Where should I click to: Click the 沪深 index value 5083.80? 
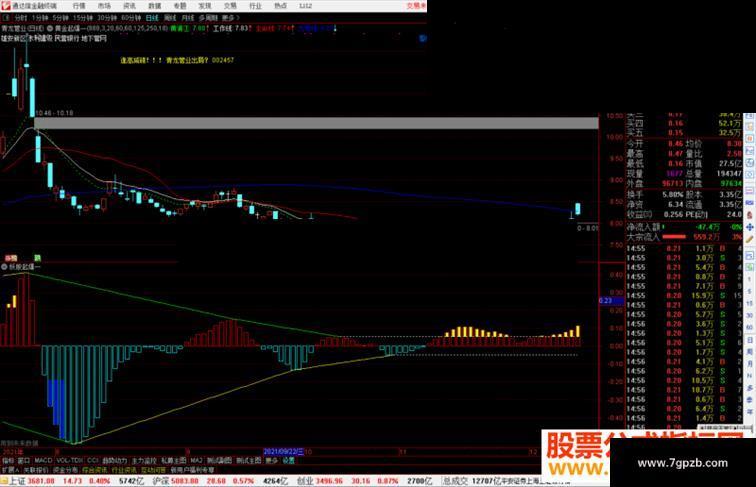pyautogui.click(x=186, y=481)
